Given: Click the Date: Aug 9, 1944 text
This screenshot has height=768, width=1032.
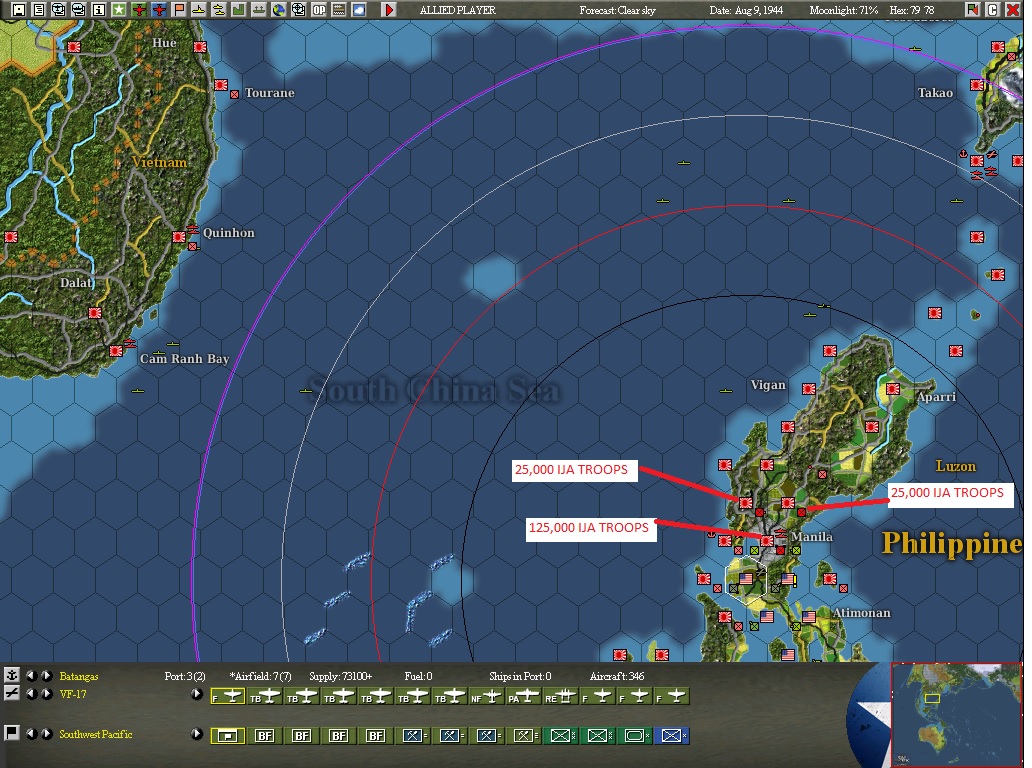Looking at the screenshot, I should [746, 10].
